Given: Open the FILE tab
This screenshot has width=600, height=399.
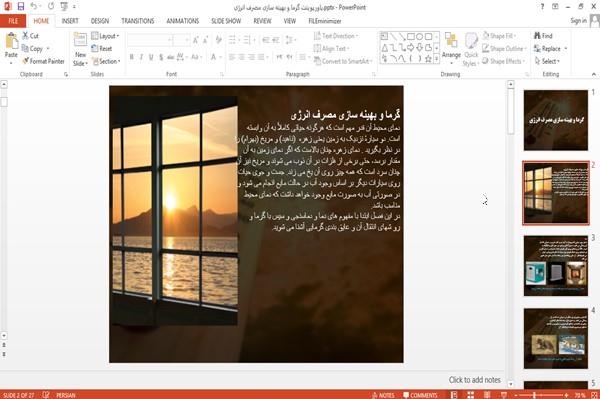Looking at the screenshot, I should (x=13, y=21).
